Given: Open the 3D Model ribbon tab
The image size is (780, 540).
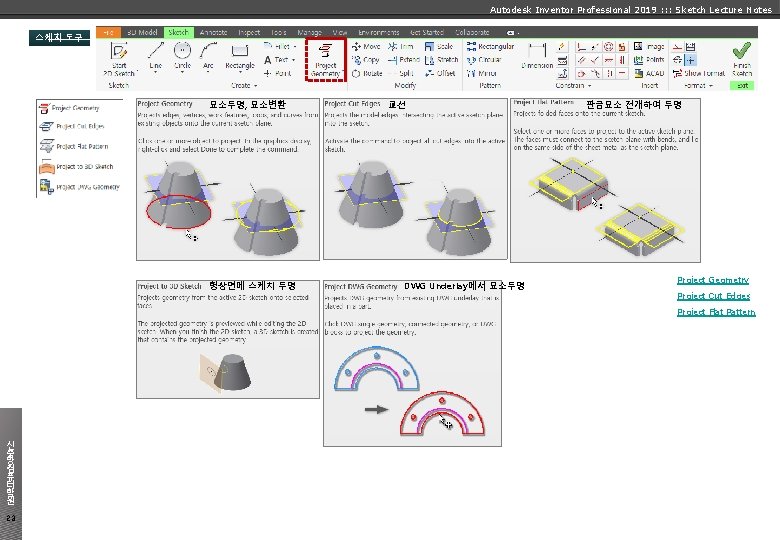Looking at the screenshot, I should pos(142,32).
